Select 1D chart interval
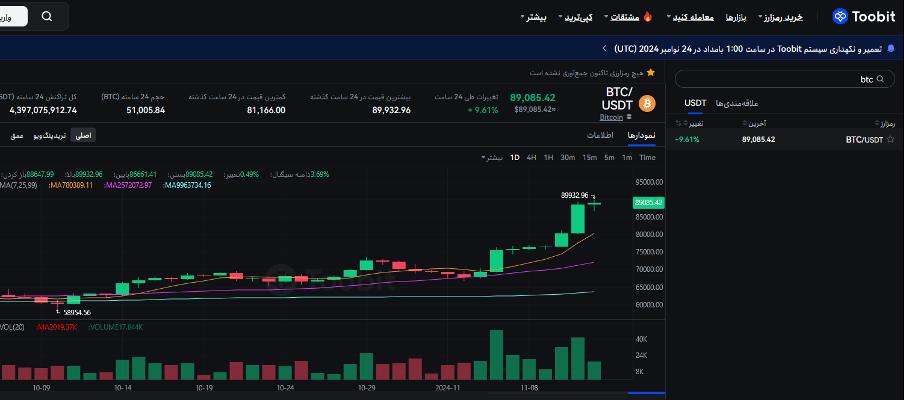 (514, 157)
